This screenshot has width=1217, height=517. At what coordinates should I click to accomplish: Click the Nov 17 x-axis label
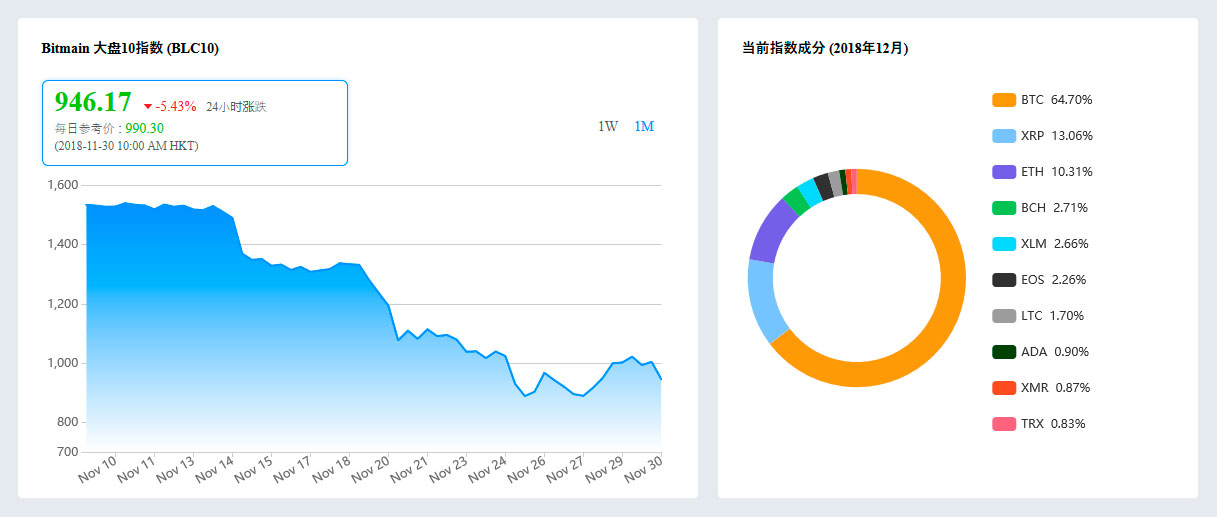(x=293, y=469)
